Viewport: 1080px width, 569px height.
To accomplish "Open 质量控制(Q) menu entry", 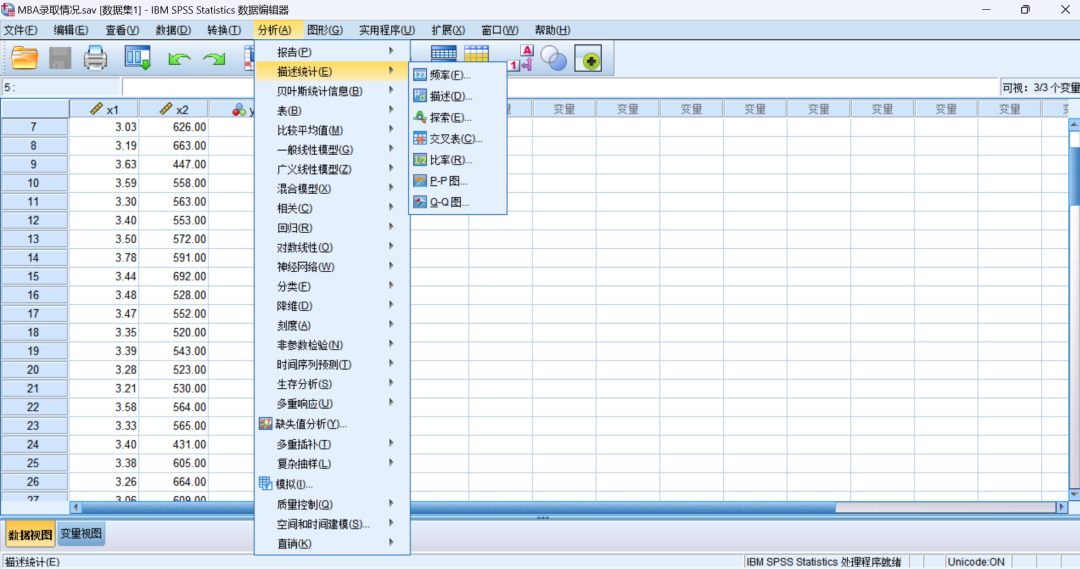I will (x=332, y=504).
